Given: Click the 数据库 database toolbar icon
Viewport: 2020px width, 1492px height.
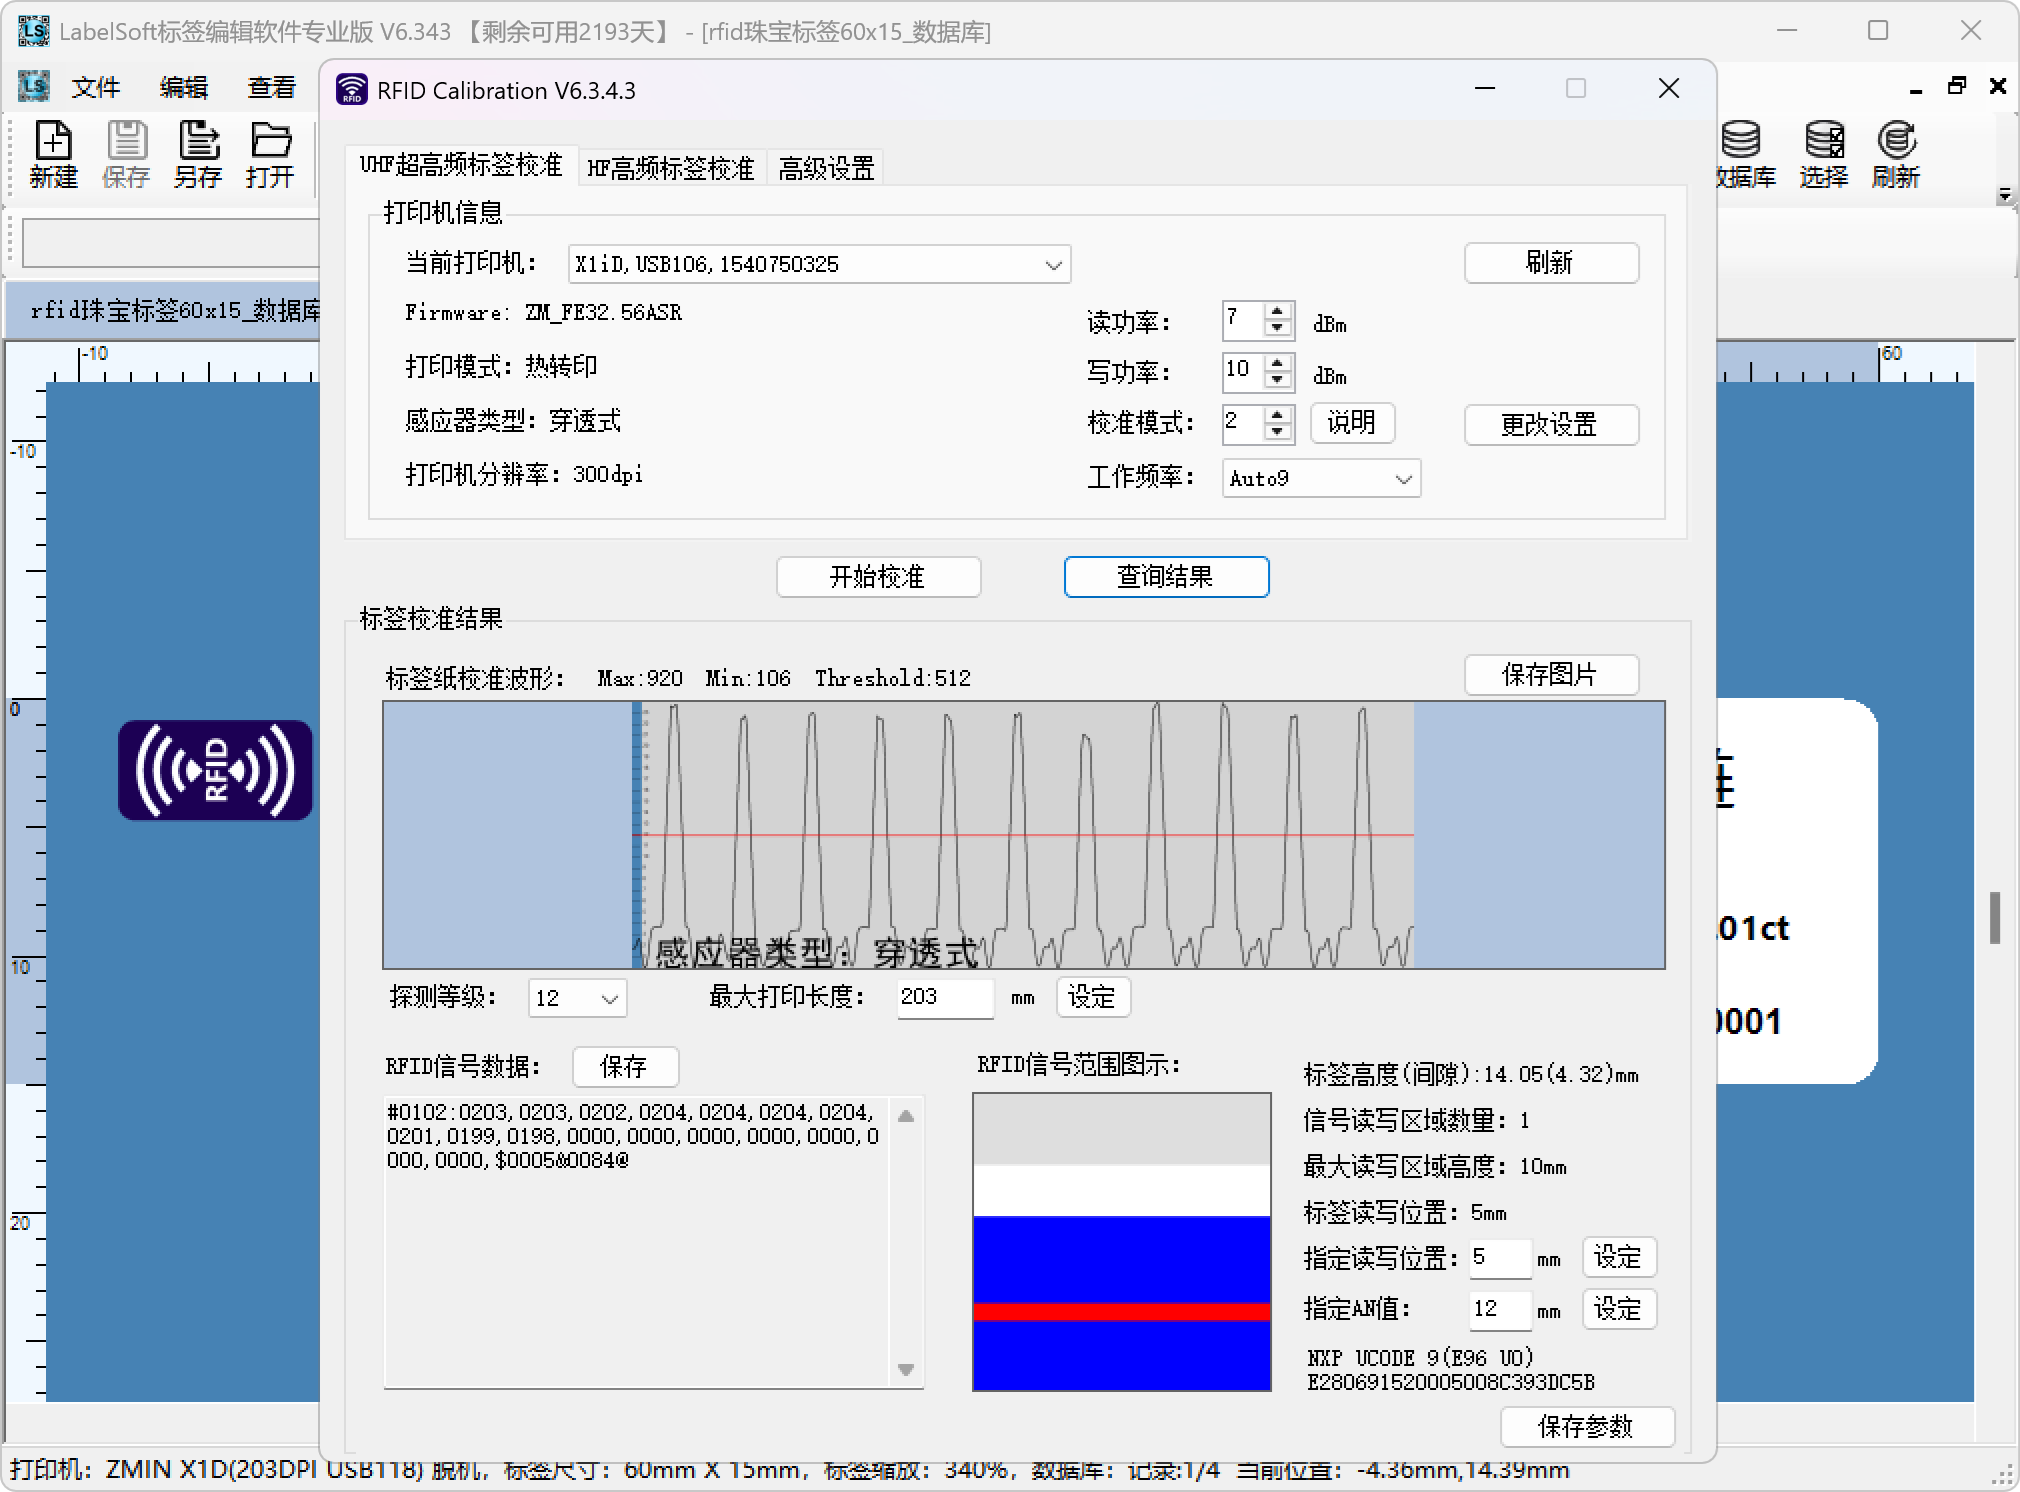Looking at the screenshot, I should click(x=1744, y=154).
